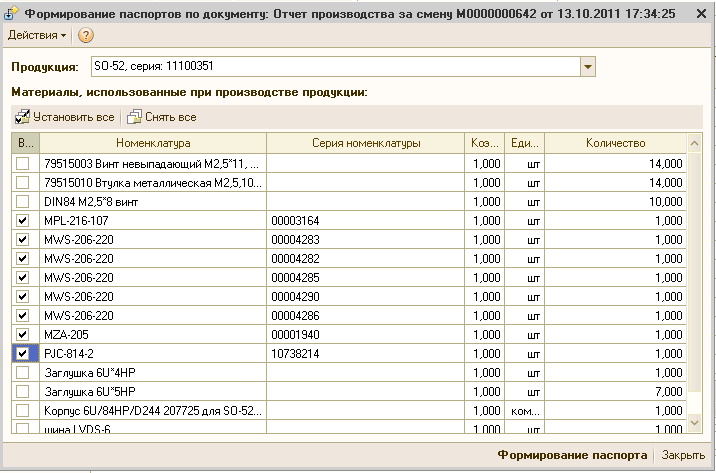Open the Действия menu
This screenshot has height=473, width=716.
pos(37,35)
